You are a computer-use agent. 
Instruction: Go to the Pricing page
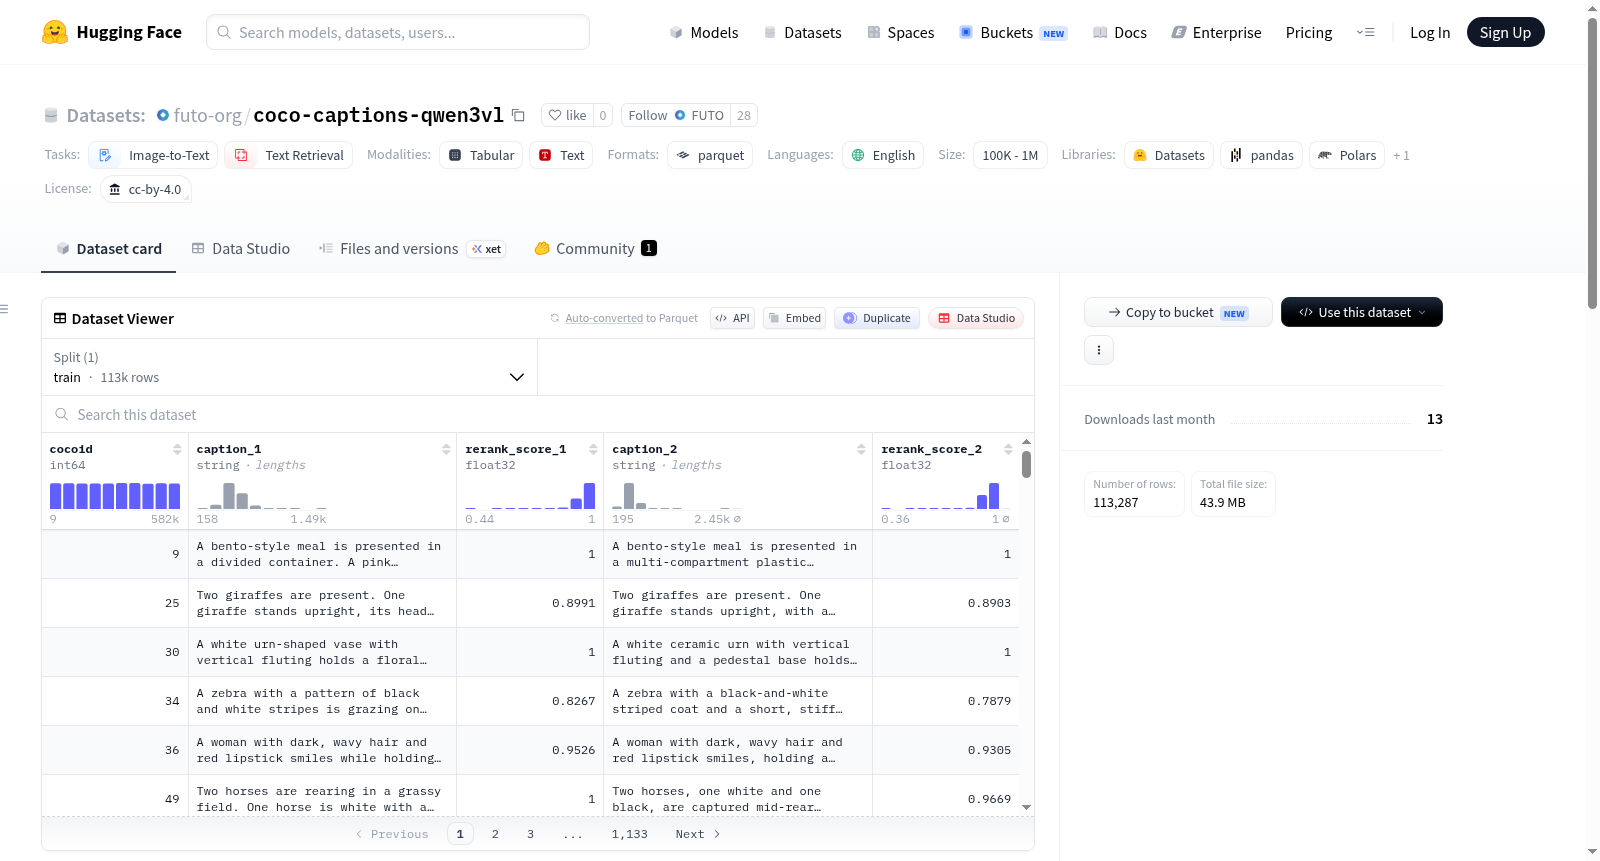tap(1309, 32)
